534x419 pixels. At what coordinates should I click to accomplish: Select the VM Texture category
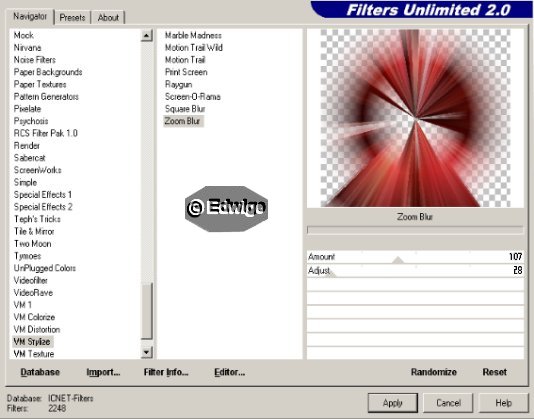[34, 354]
